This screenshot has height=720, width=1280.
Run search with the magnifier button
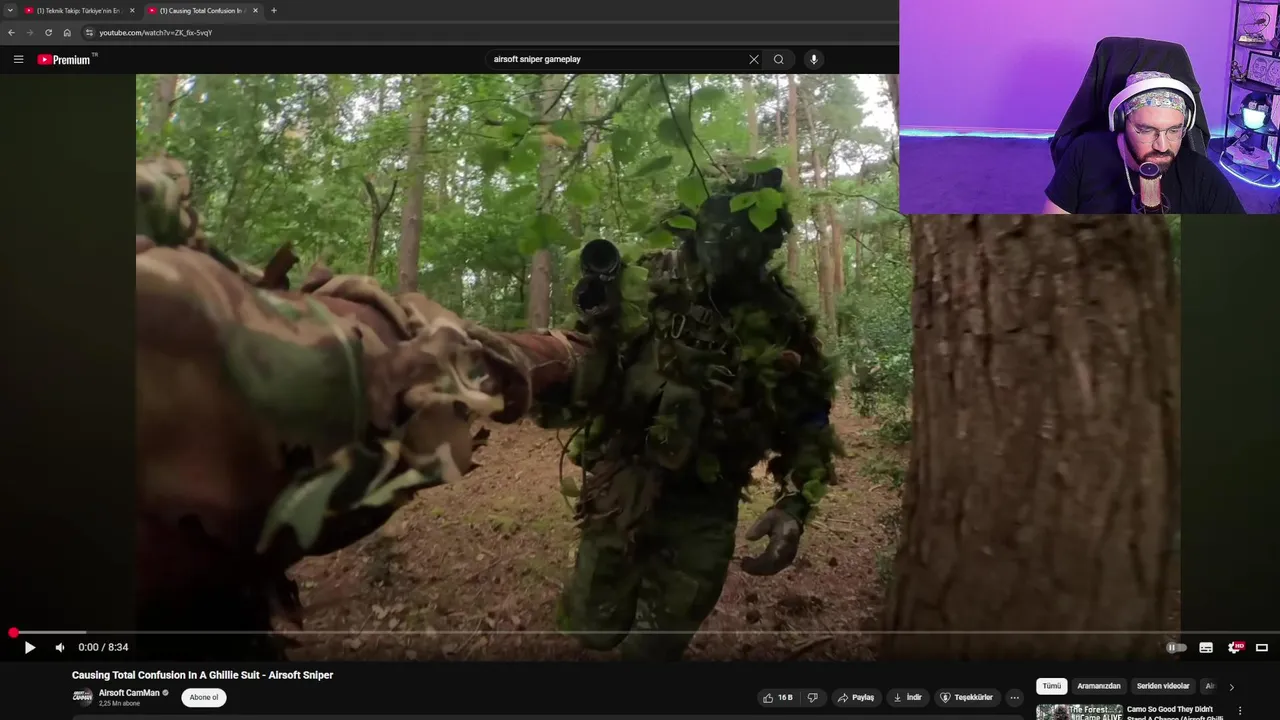(779, 59)
